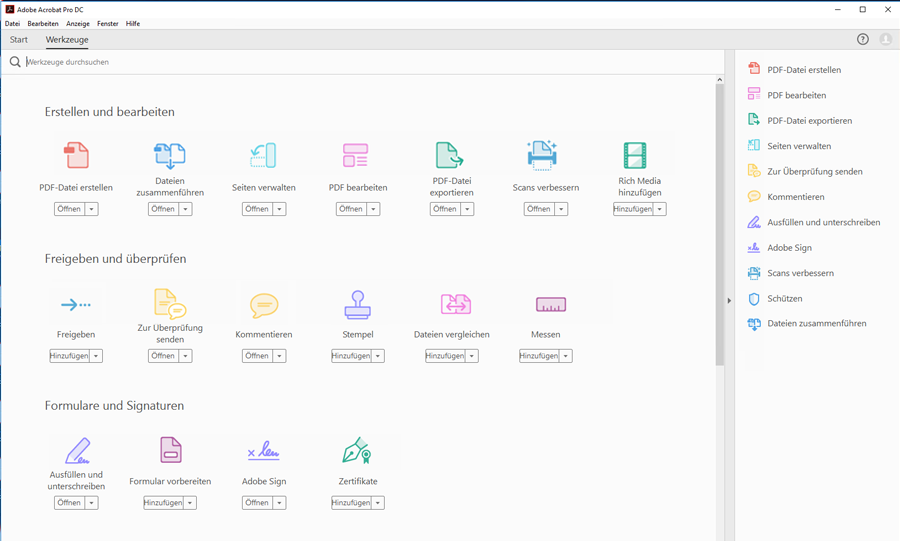The image size is (900, 541).
Task: Expand dropdown arrow for Dateien zusammenführen
Action: coord(185,209)
